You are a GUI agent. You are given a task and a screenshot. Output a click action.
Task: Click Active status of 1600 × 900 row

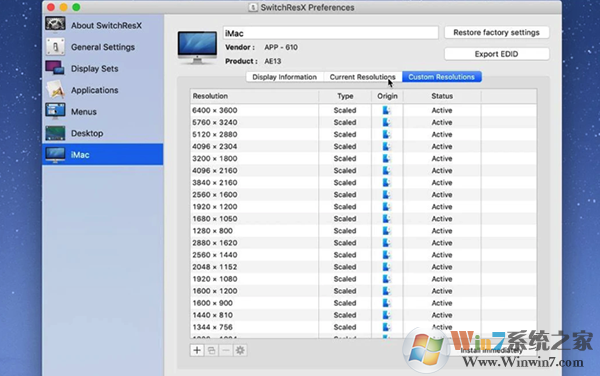(442, 303)
